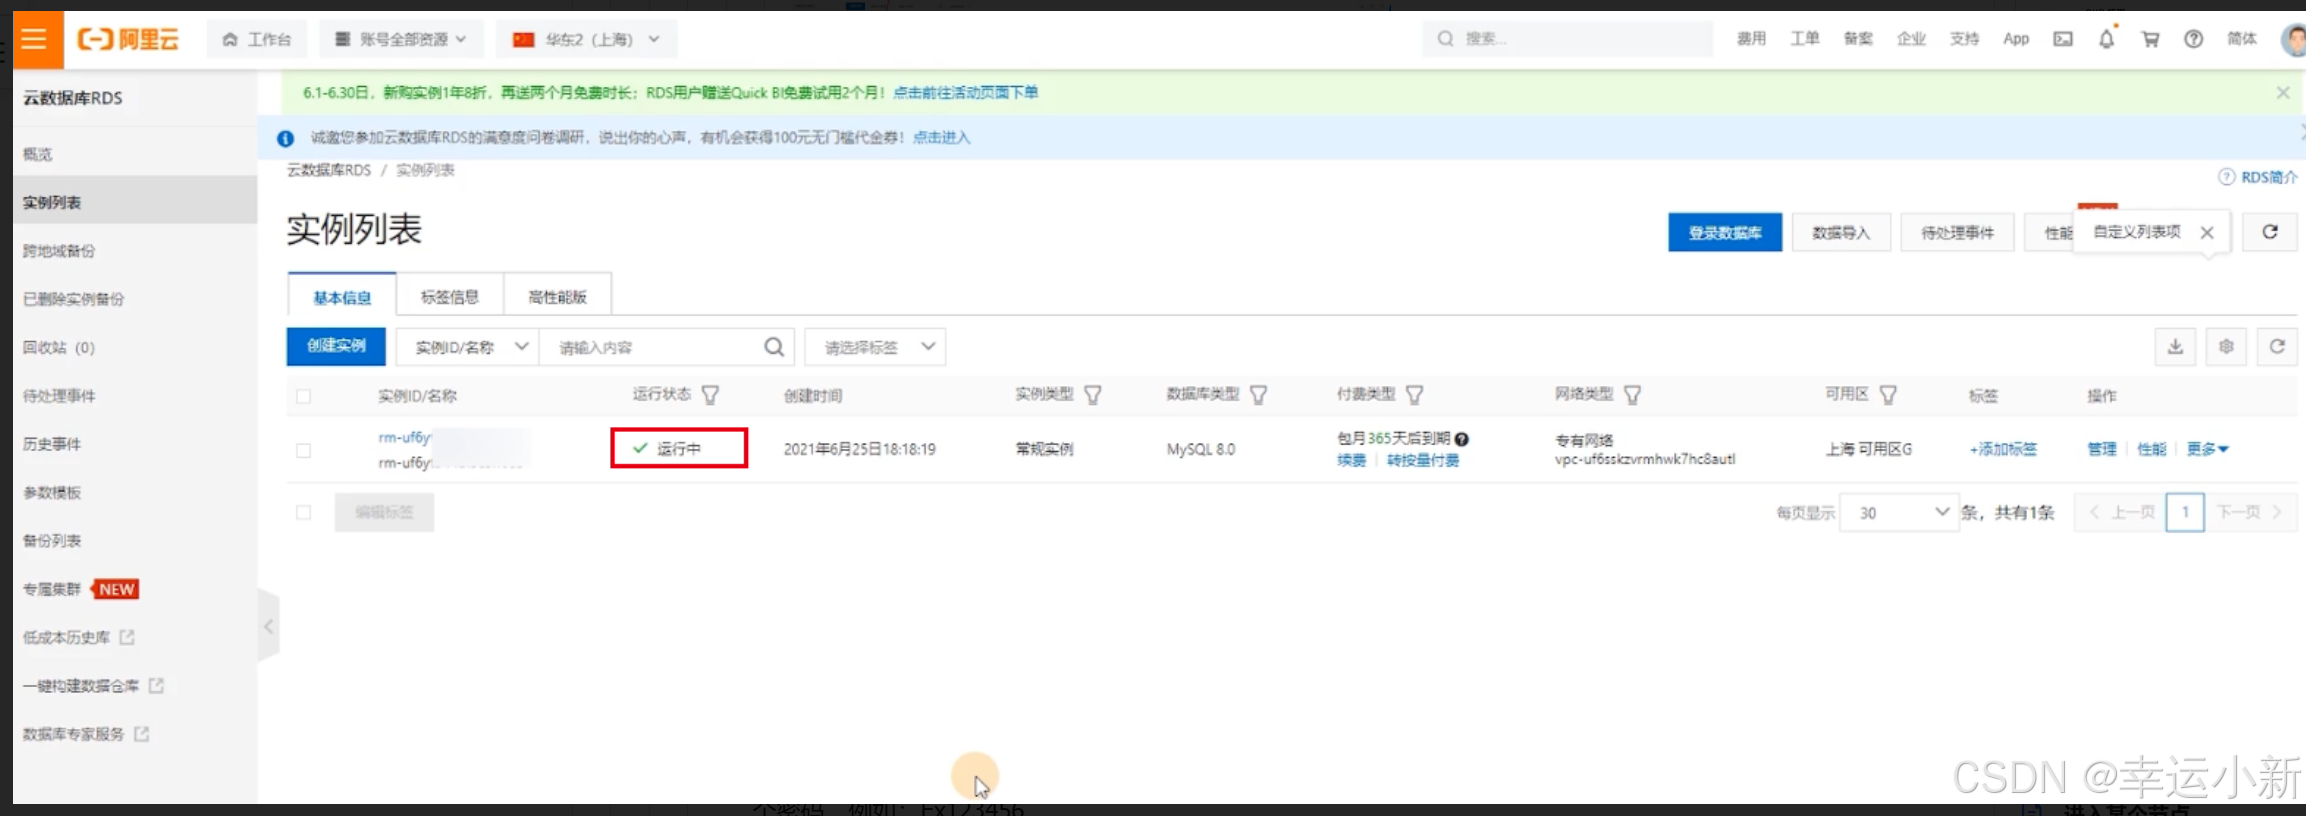2306x816 pixels.
Task: Filter by 可用区 column
Action: (x=1888, y=395)
